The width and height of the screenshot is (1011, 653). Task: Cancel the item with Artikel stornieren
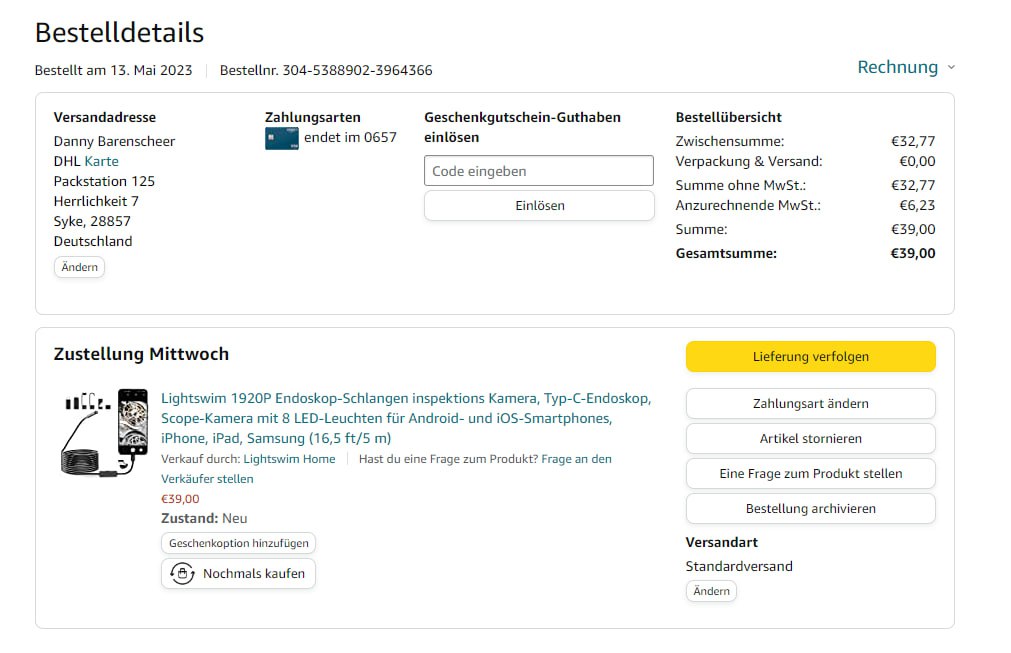tap(810, 439)
